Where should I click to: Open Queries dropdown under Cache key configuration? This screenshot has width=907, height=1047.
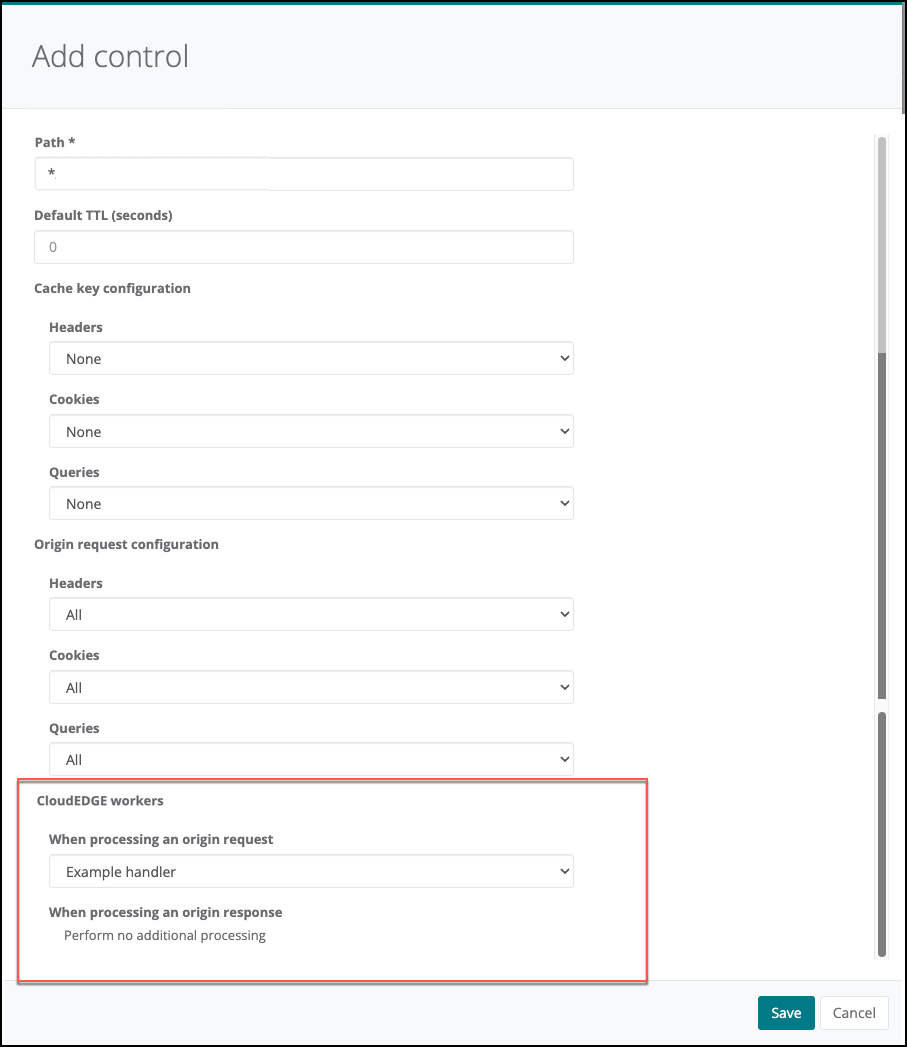(x=311, y=504)
